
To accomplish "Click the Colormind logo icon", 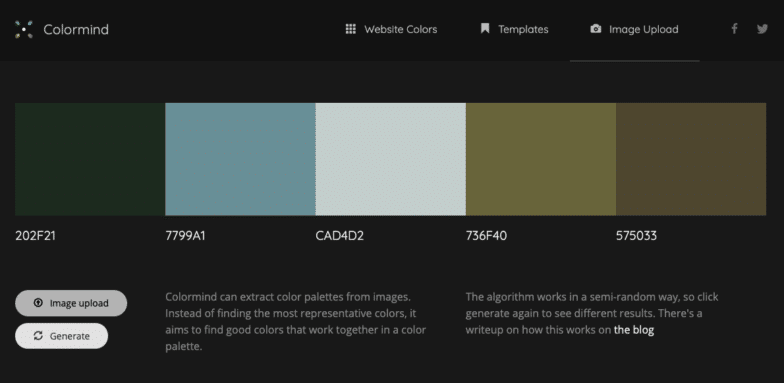I will pos(24,30).
